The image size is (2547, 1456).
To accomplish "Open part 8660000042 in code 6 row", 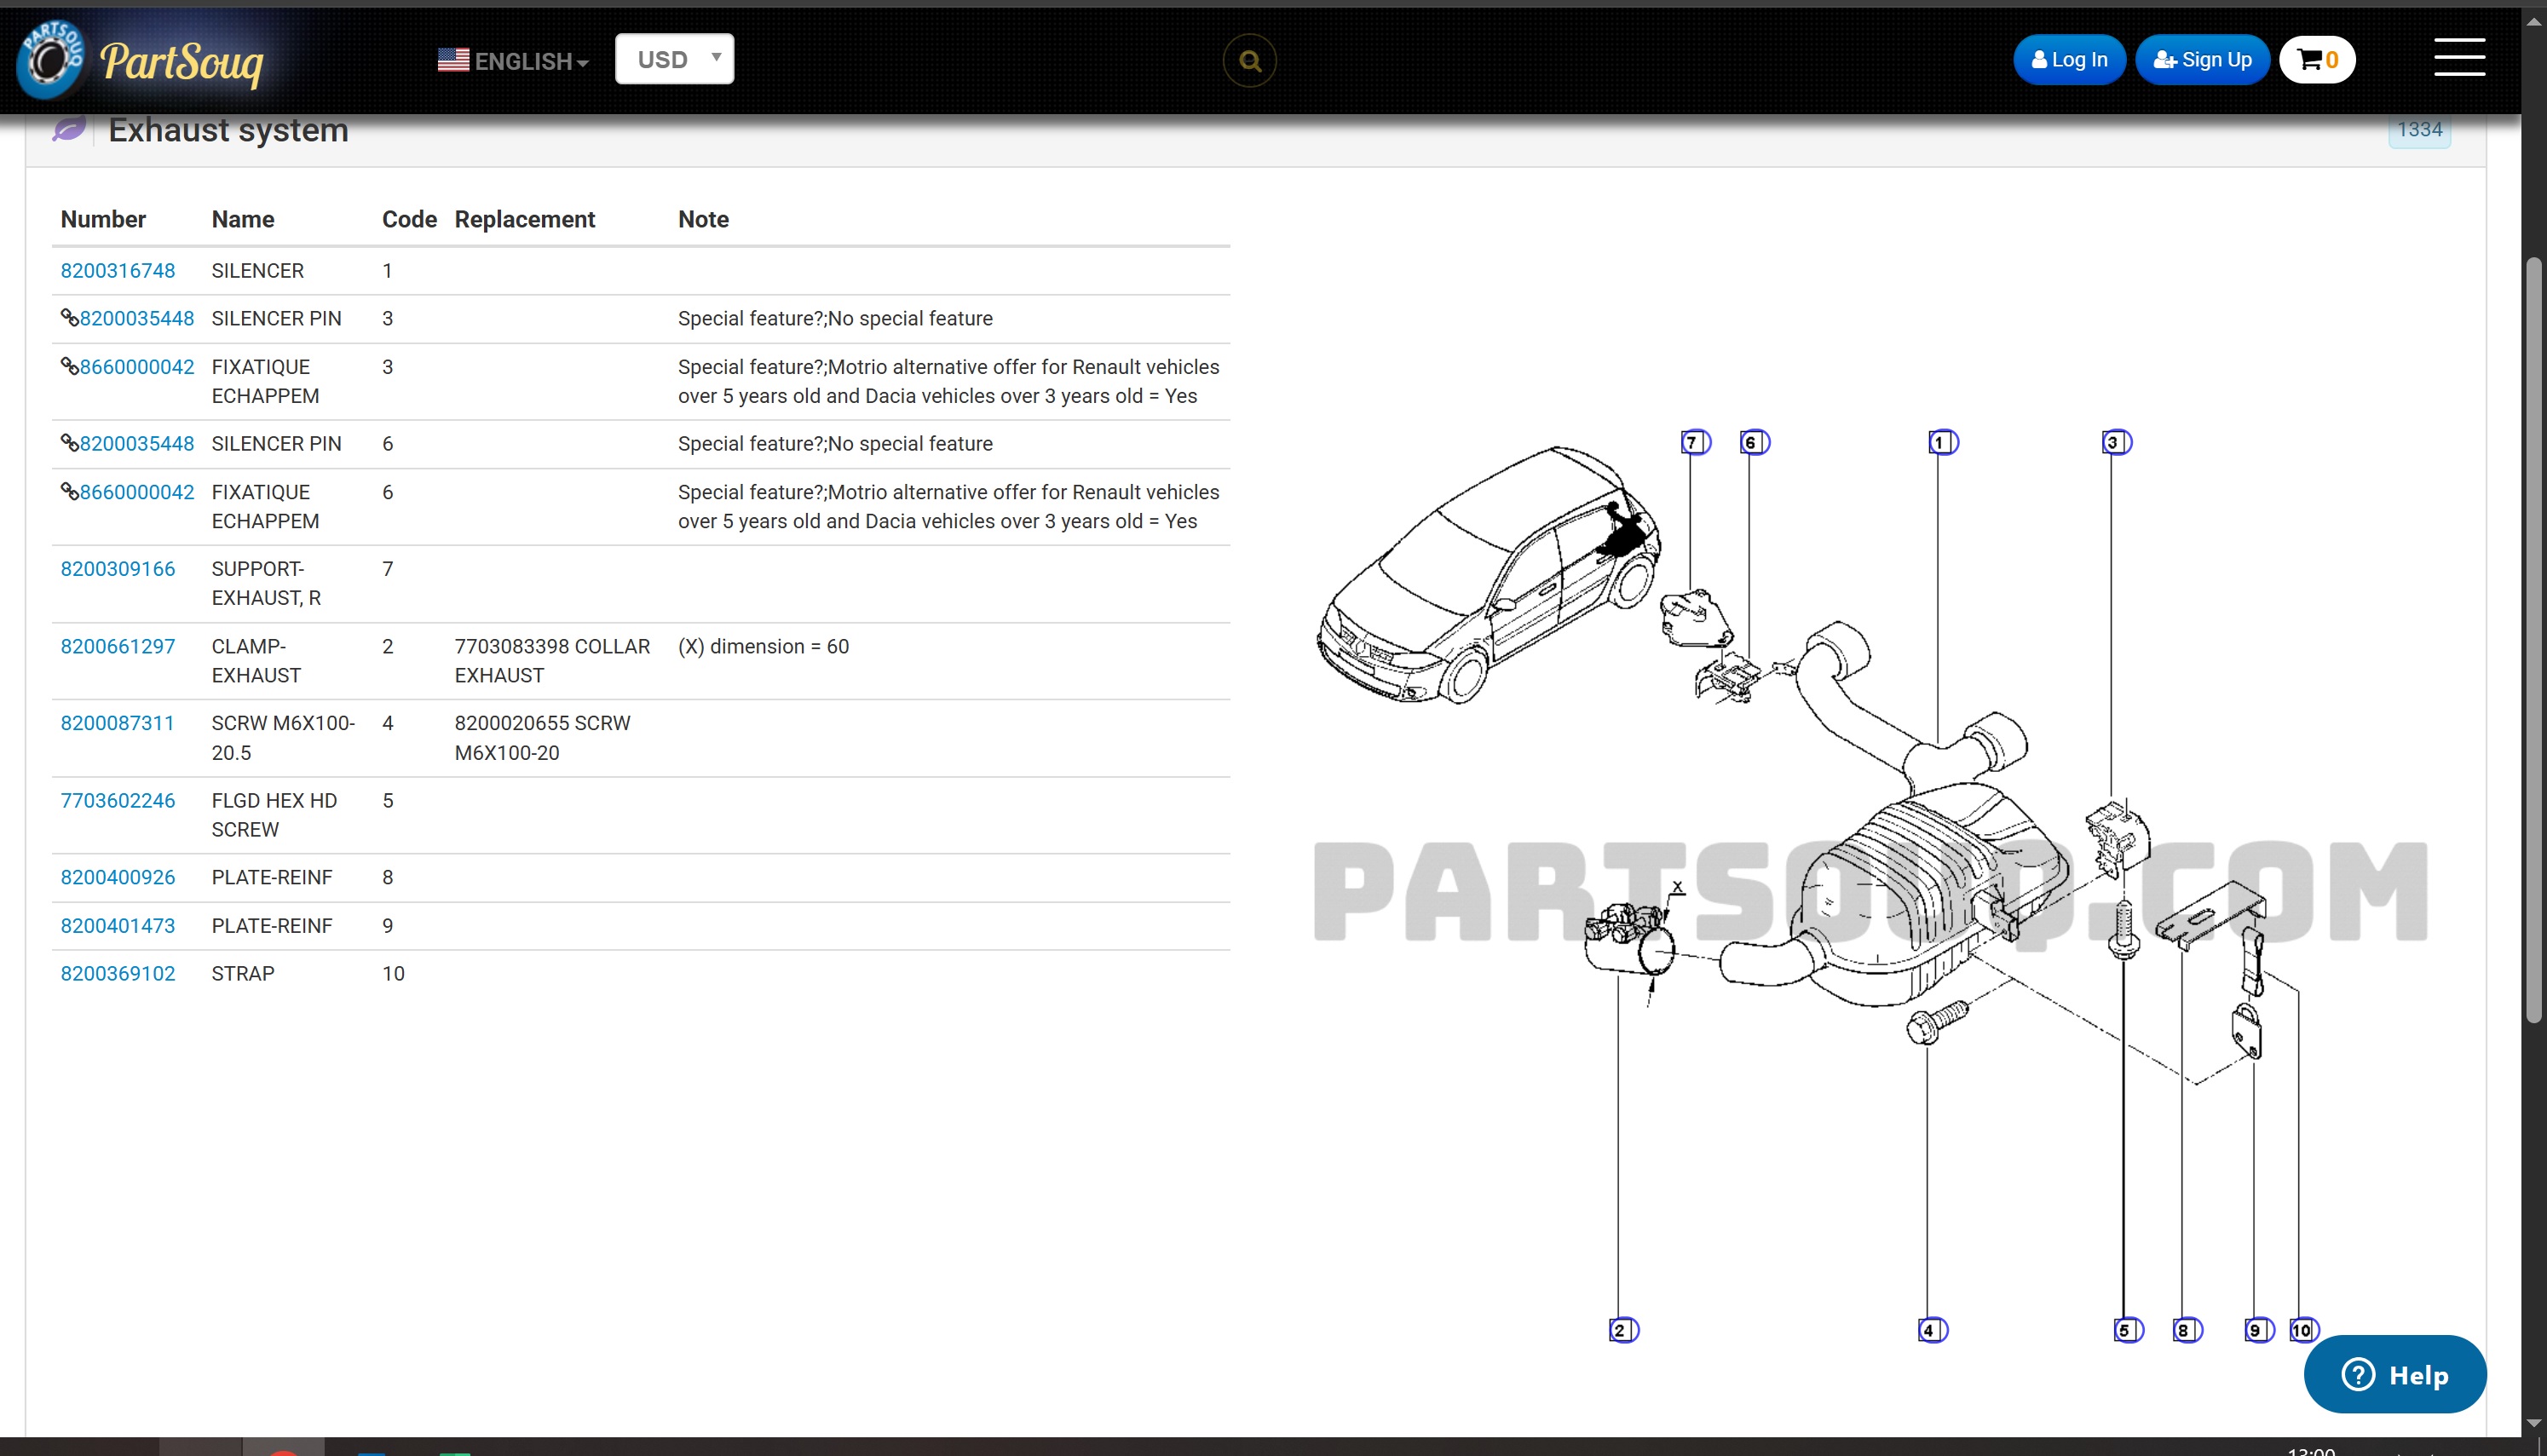I will pos(137,493).
